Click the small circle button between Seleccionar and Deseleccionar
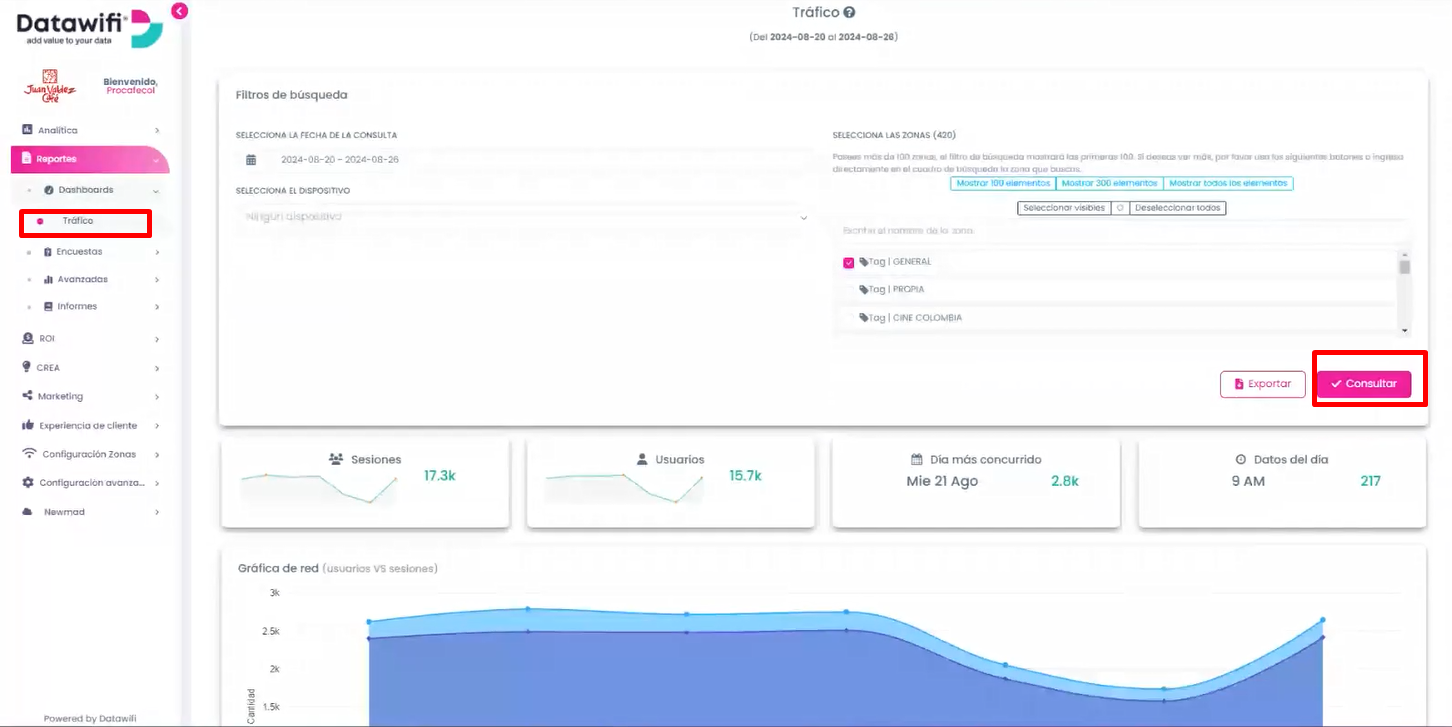The image size is (1452, 727). point(1120,208)
